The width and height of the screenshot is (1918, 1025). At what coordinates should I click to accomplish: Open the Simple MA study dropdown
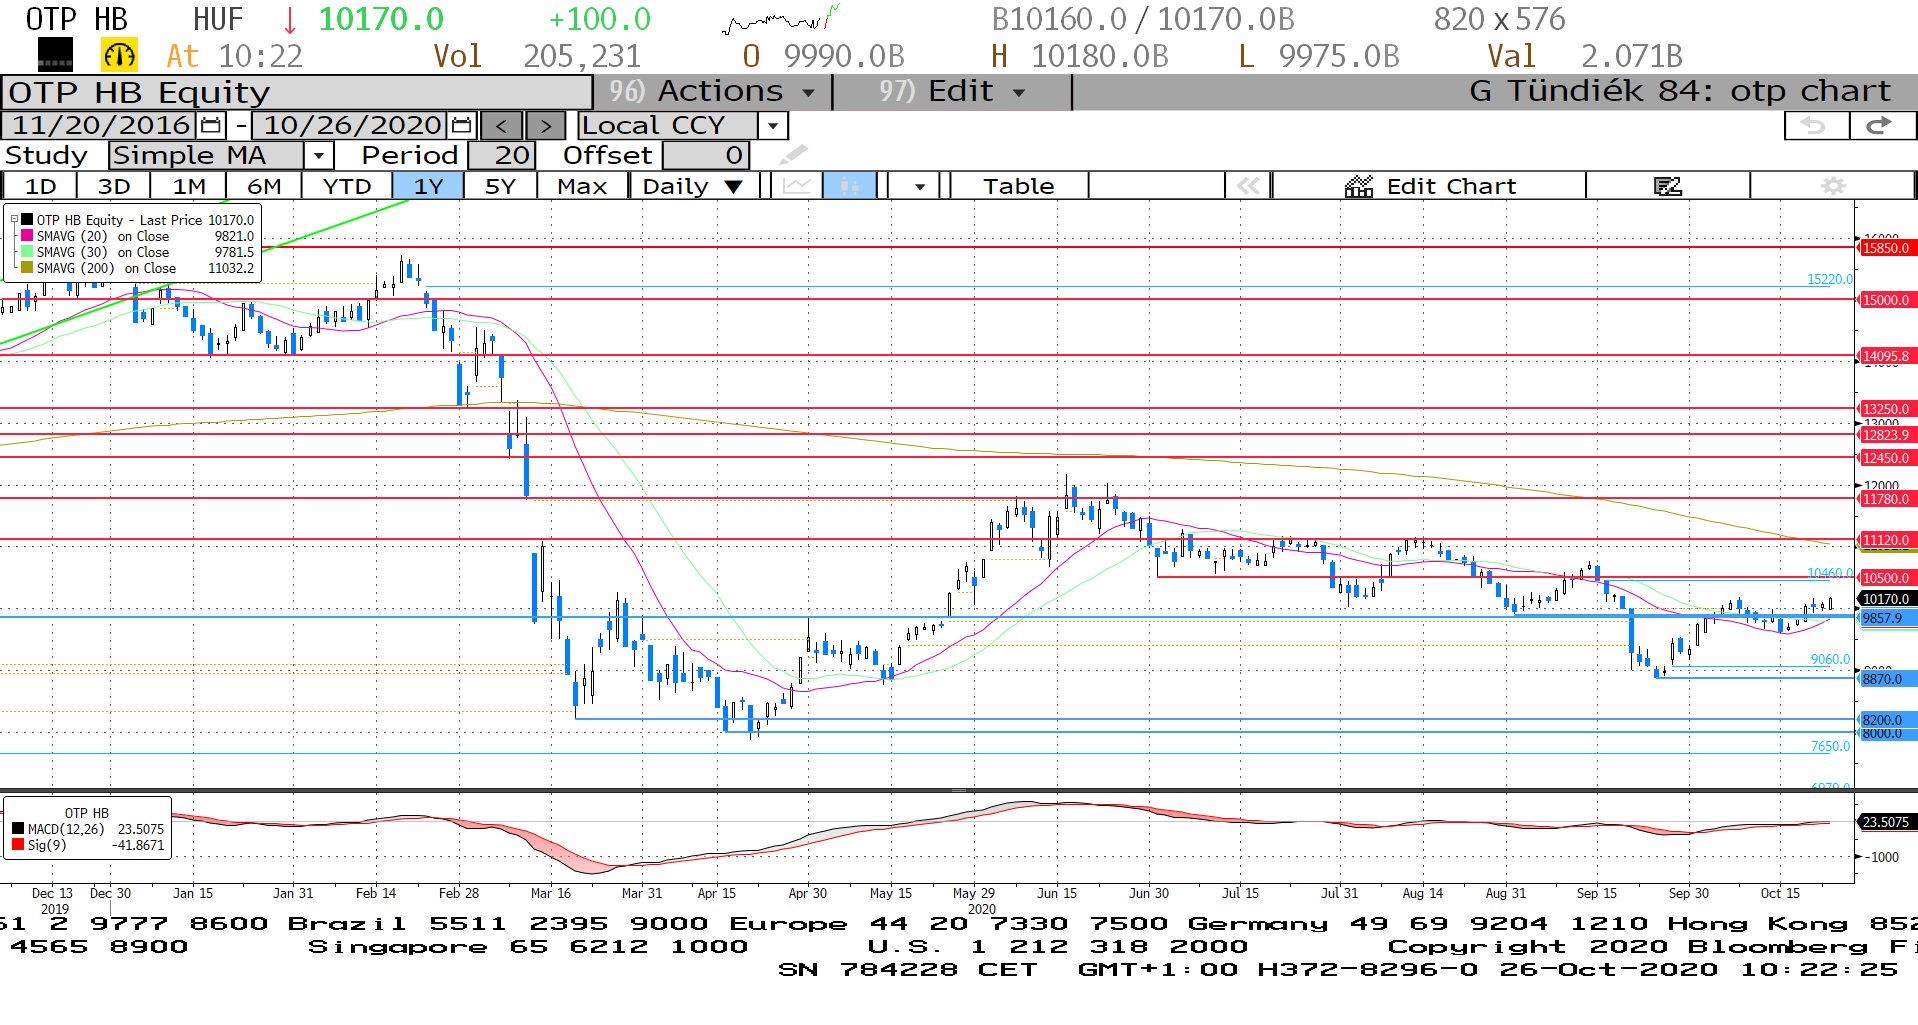pos(318,156)
